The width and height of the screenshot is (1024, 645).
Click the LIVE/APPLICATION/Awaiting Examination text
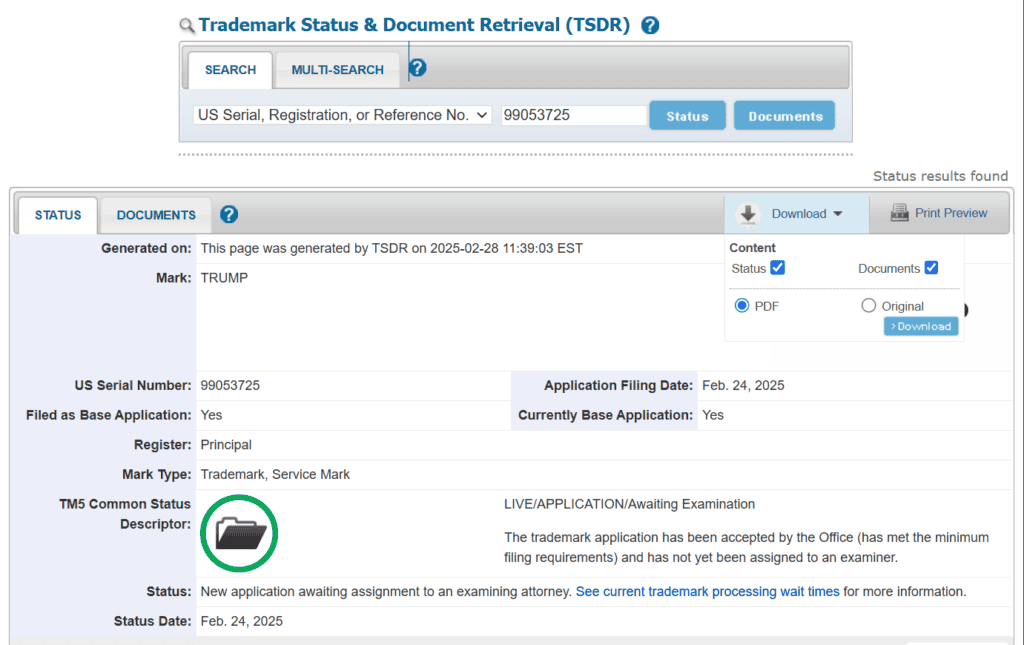point(630,504)
